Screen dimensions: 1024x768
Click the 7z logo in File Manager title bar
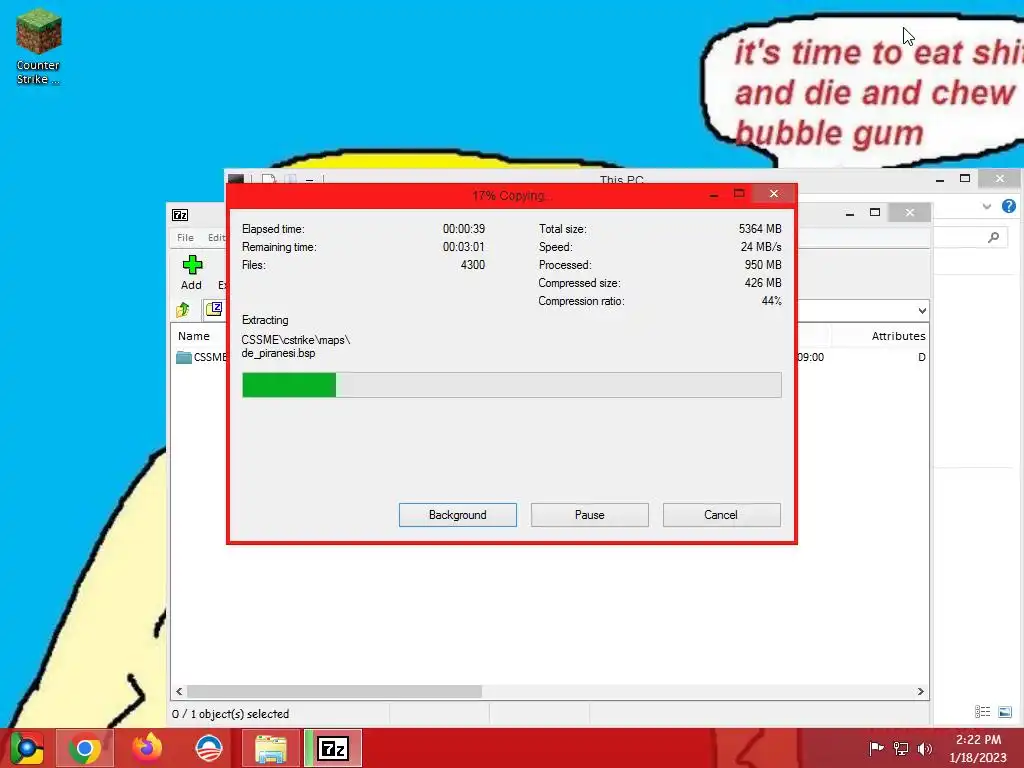tap(180, 215)
